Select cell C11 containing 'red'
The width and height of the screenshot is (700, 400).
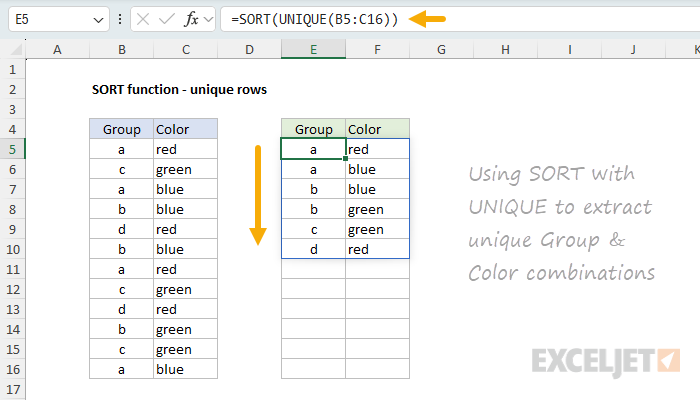pos(186,269)
